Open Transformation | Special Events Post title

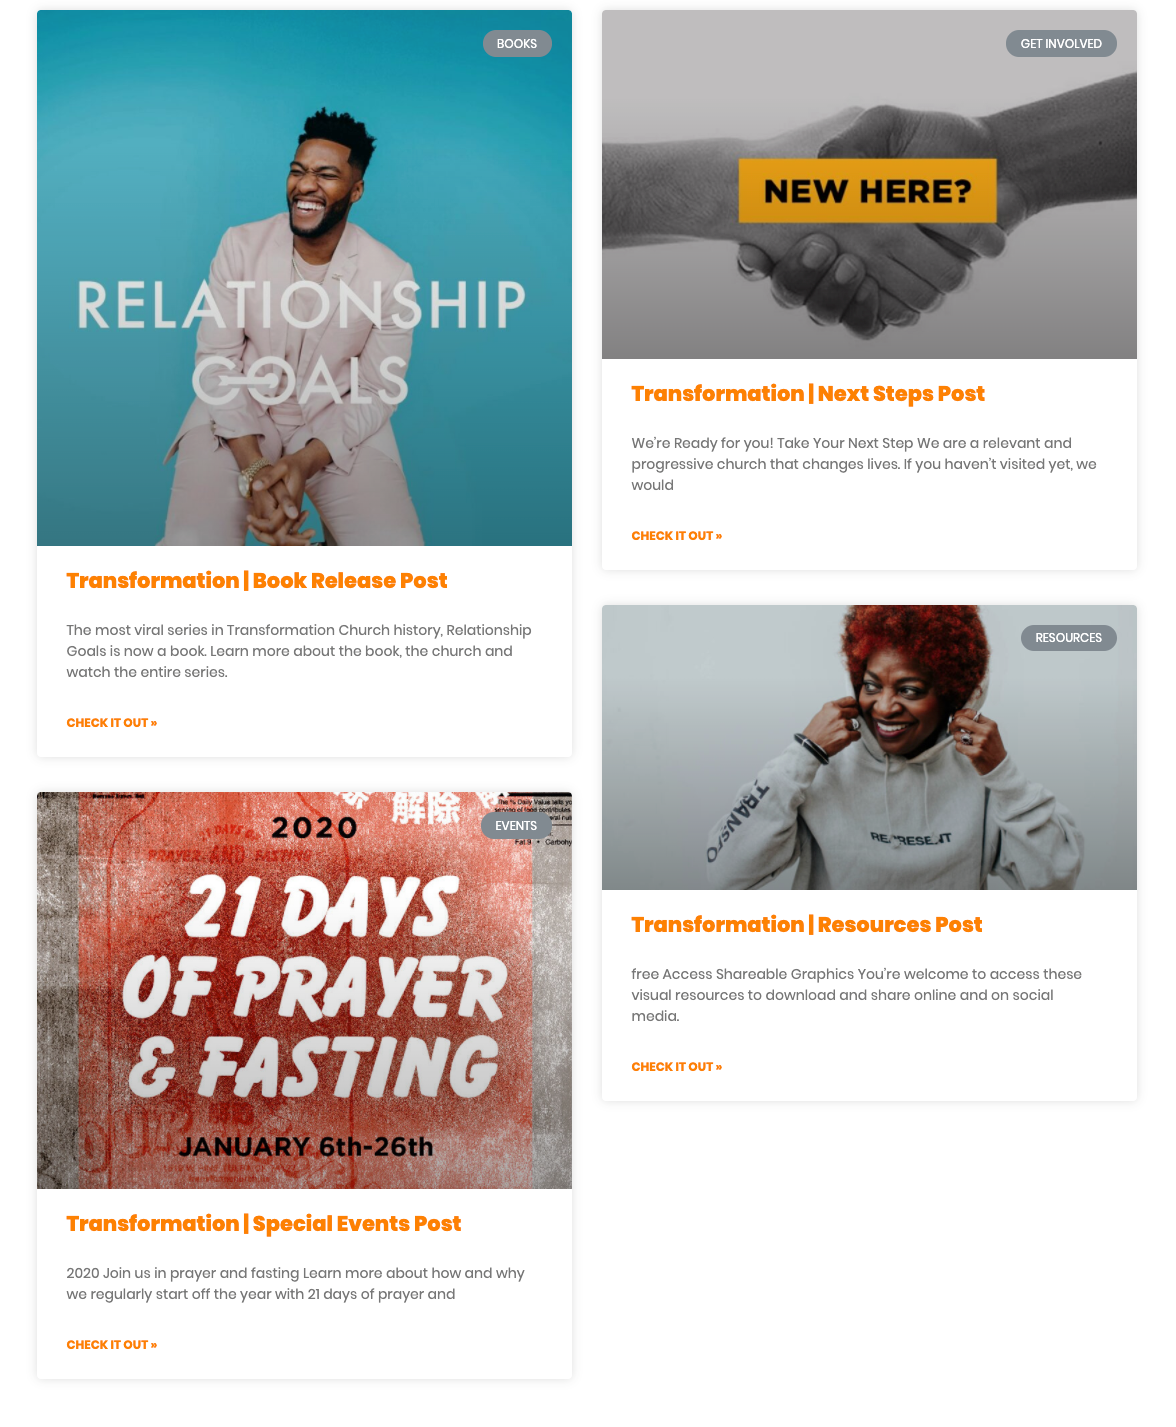click(264, 1224)
